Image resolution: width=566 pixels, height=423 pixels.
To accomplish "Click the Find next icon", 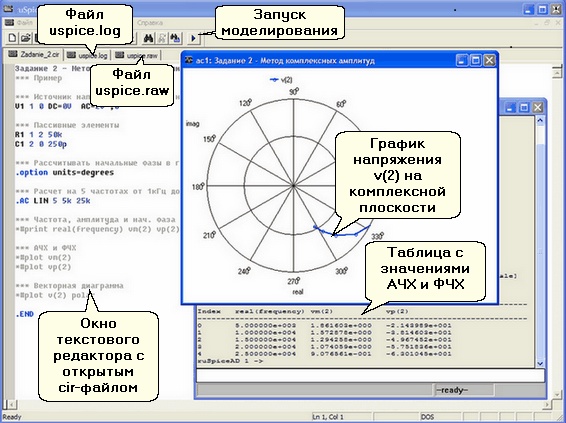I will click(162, 38).
